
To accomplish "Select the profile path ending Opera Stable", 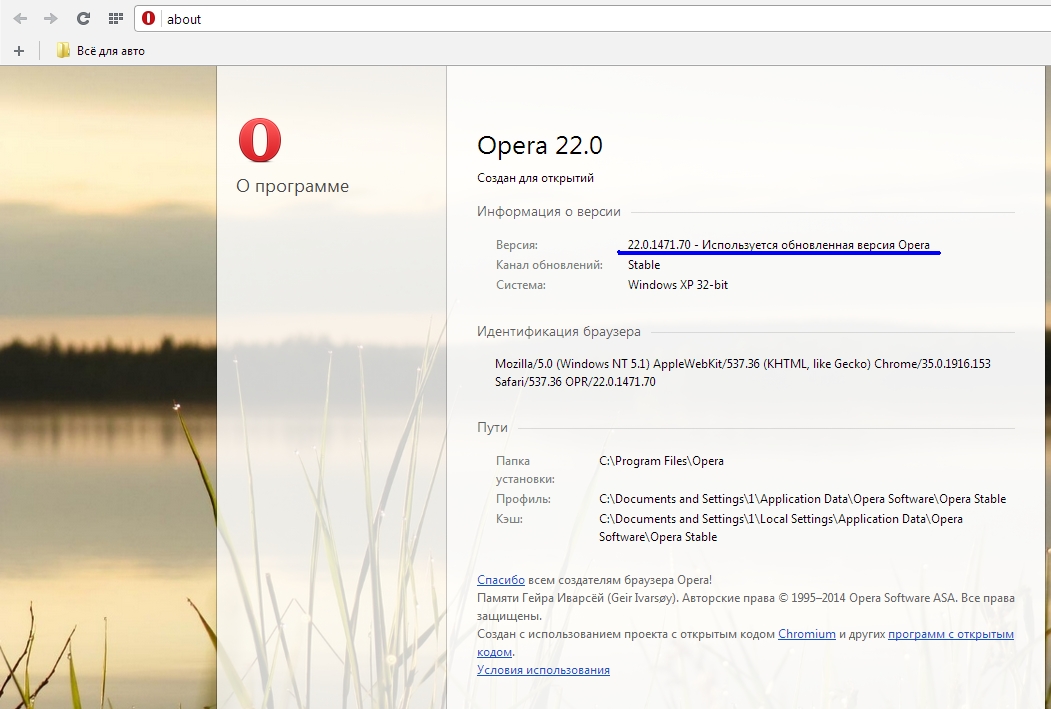I will coord(802,499).
